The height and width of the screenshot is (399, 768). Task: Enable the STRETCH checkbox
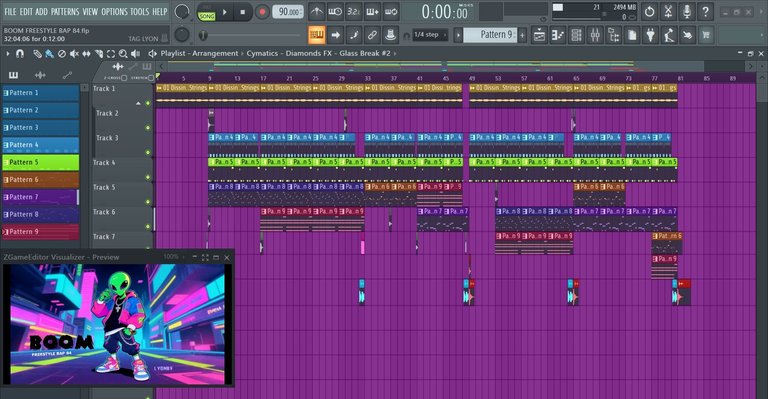pos(151,78)
